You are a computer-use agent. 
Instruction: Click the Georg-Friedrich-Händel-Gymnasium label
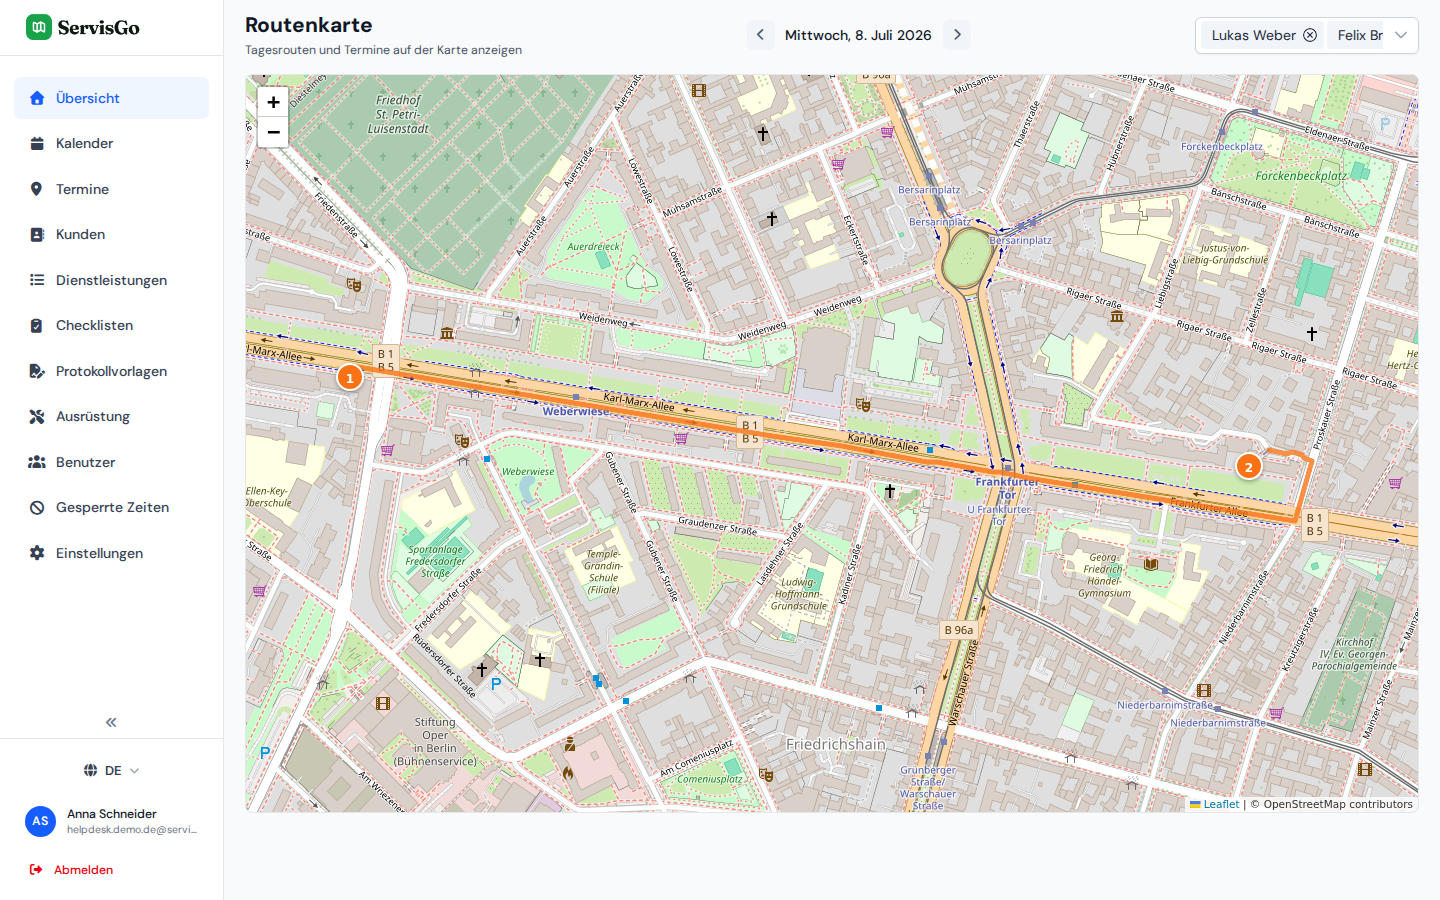[x=1104, y=575]
